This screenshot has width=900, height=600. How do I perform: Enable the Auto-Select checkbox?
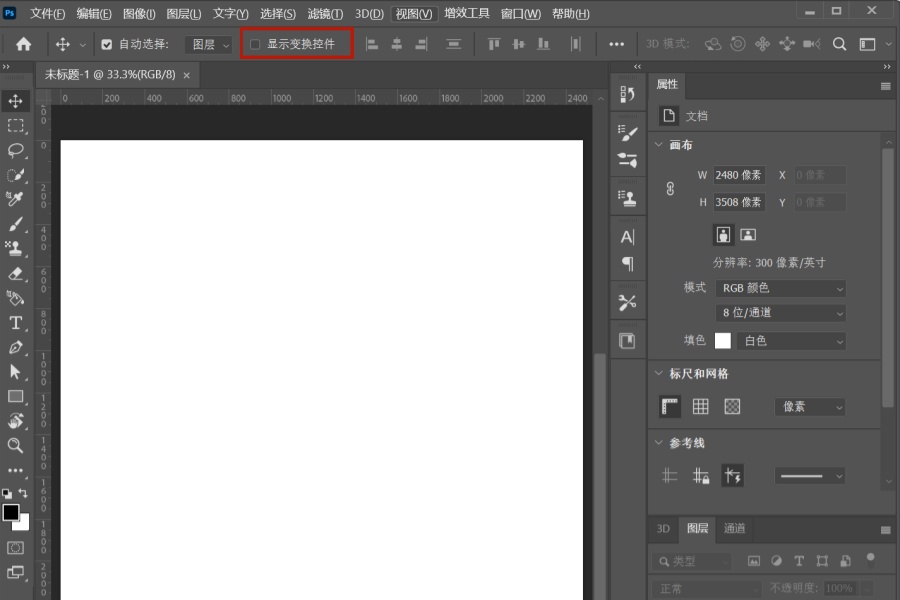107,44
